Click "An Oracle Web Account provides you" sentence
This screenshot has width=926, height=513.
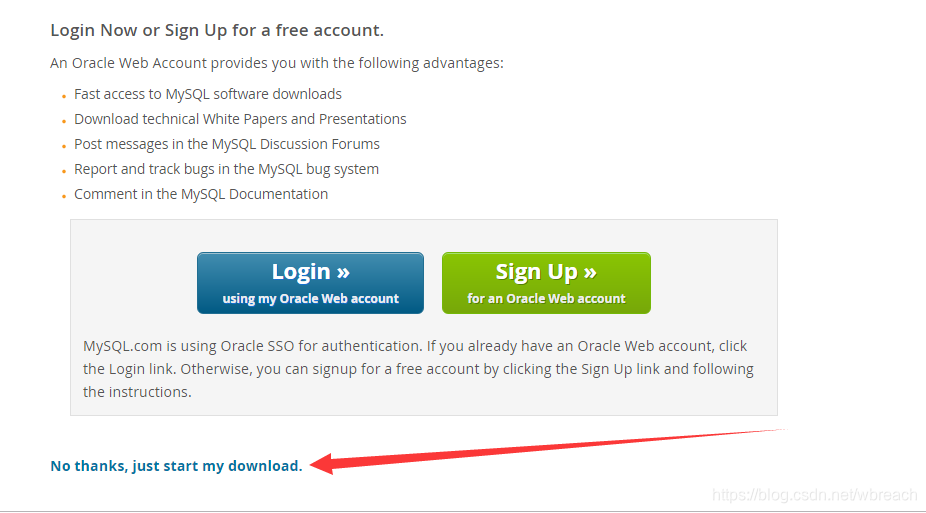coord(276,63)
